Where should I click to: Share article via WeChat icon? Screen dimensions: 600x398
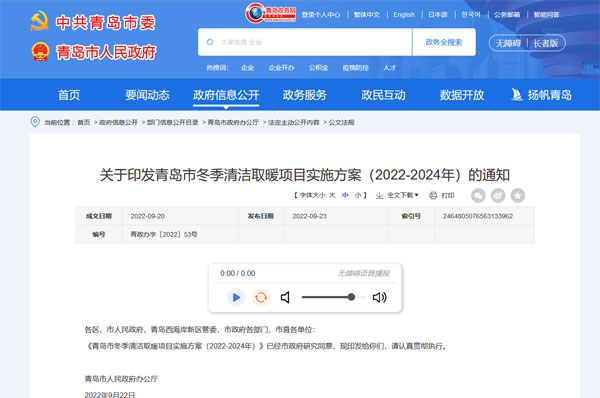(478, 196)
